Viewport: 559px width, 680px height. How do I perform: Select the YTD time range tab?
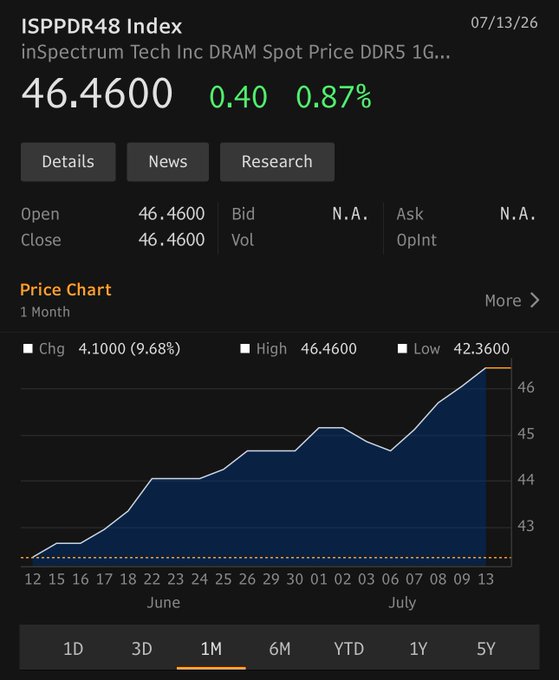point(349,649)
